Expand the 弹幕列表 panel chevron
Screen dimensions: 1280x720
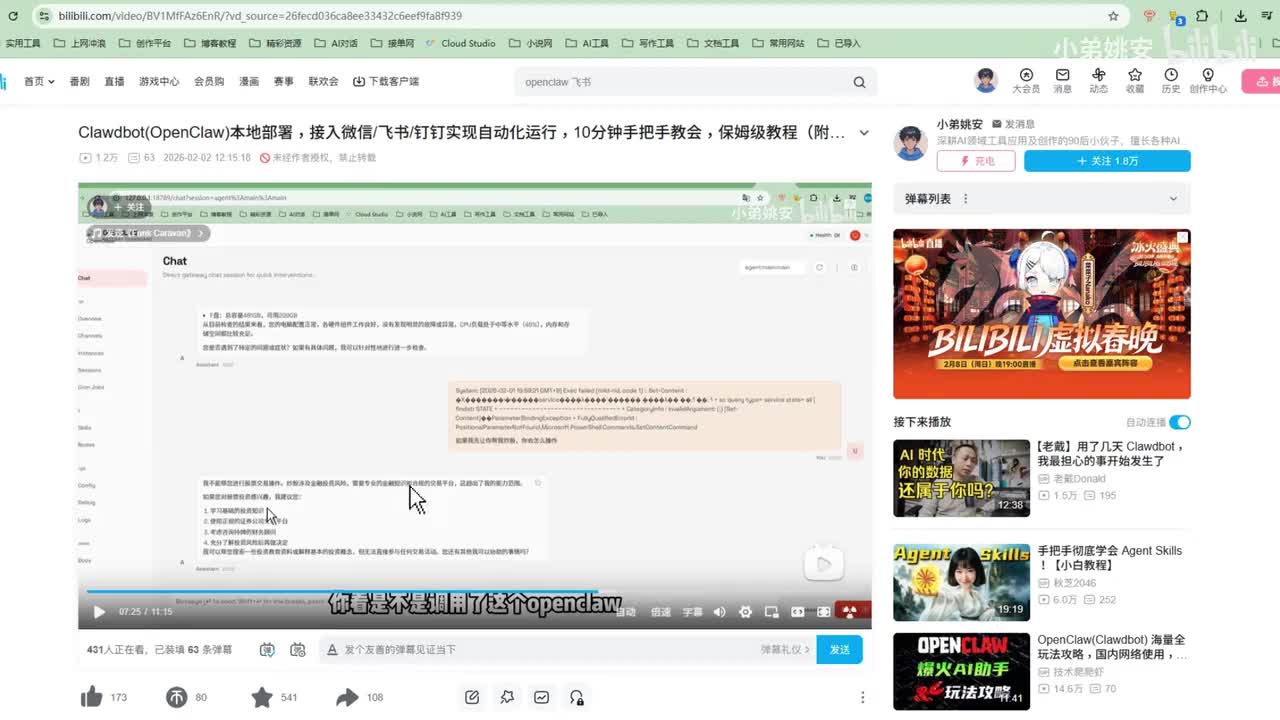tap(1174, 199)
